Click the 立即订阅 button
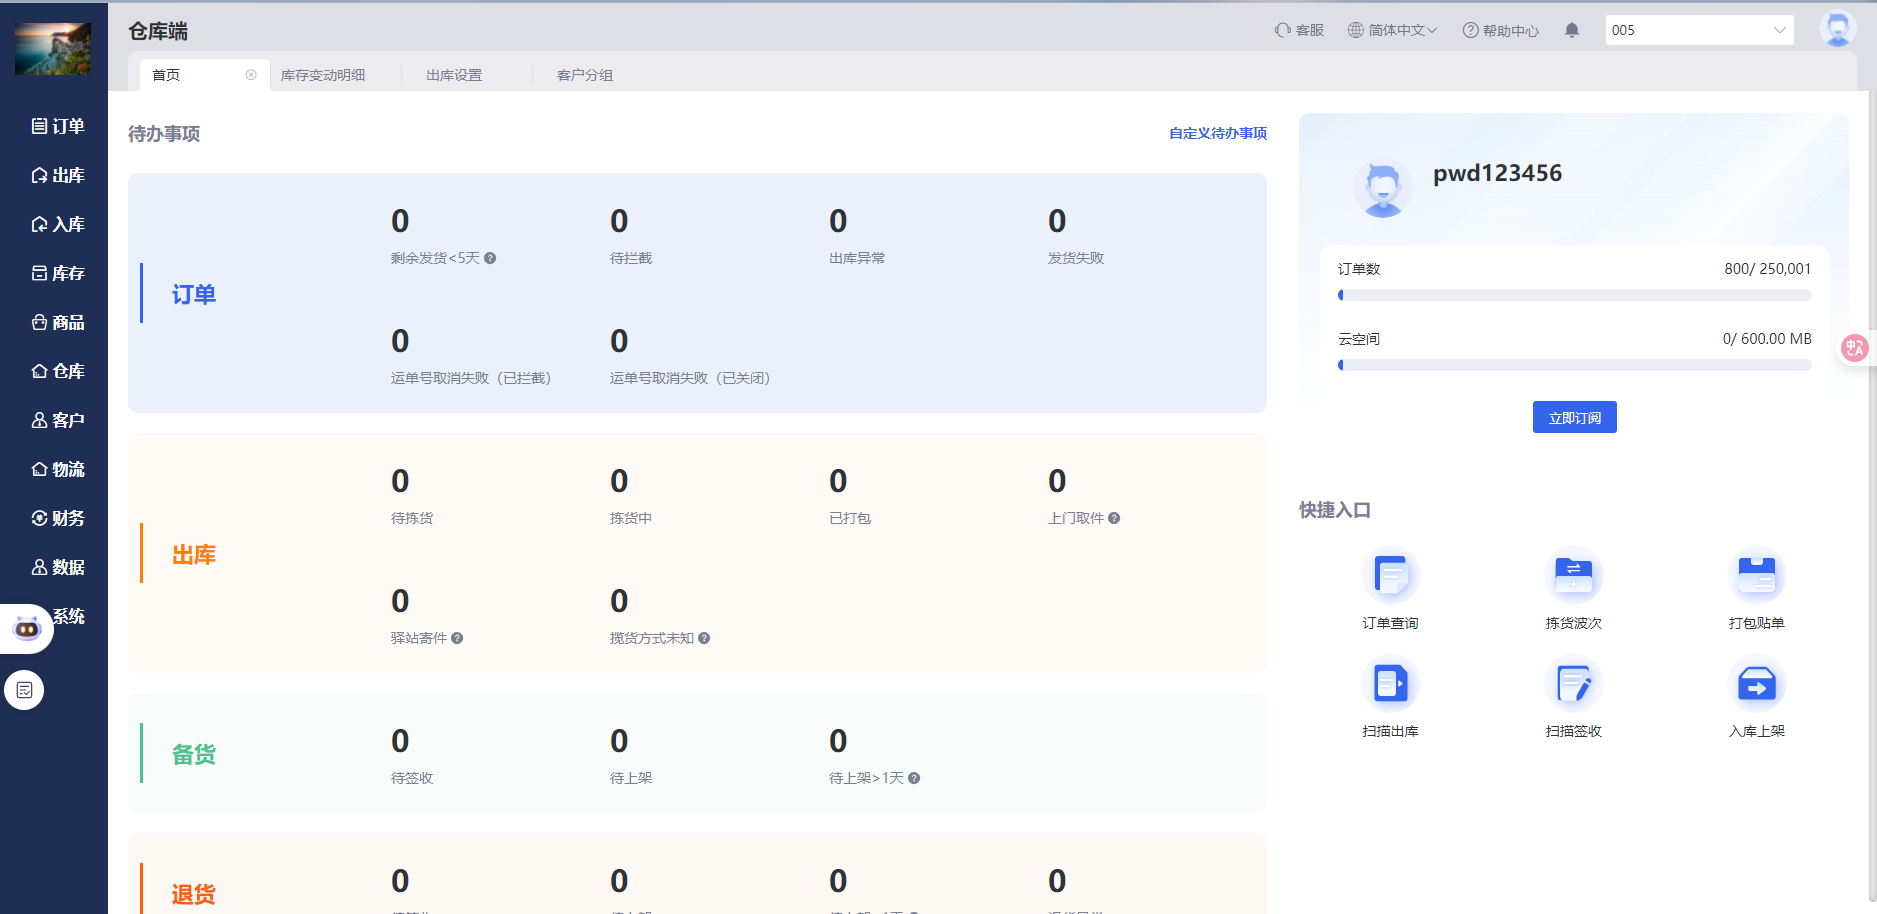Image resolution: width=1877 pixels, height=914 pixels. (1574, 418)
